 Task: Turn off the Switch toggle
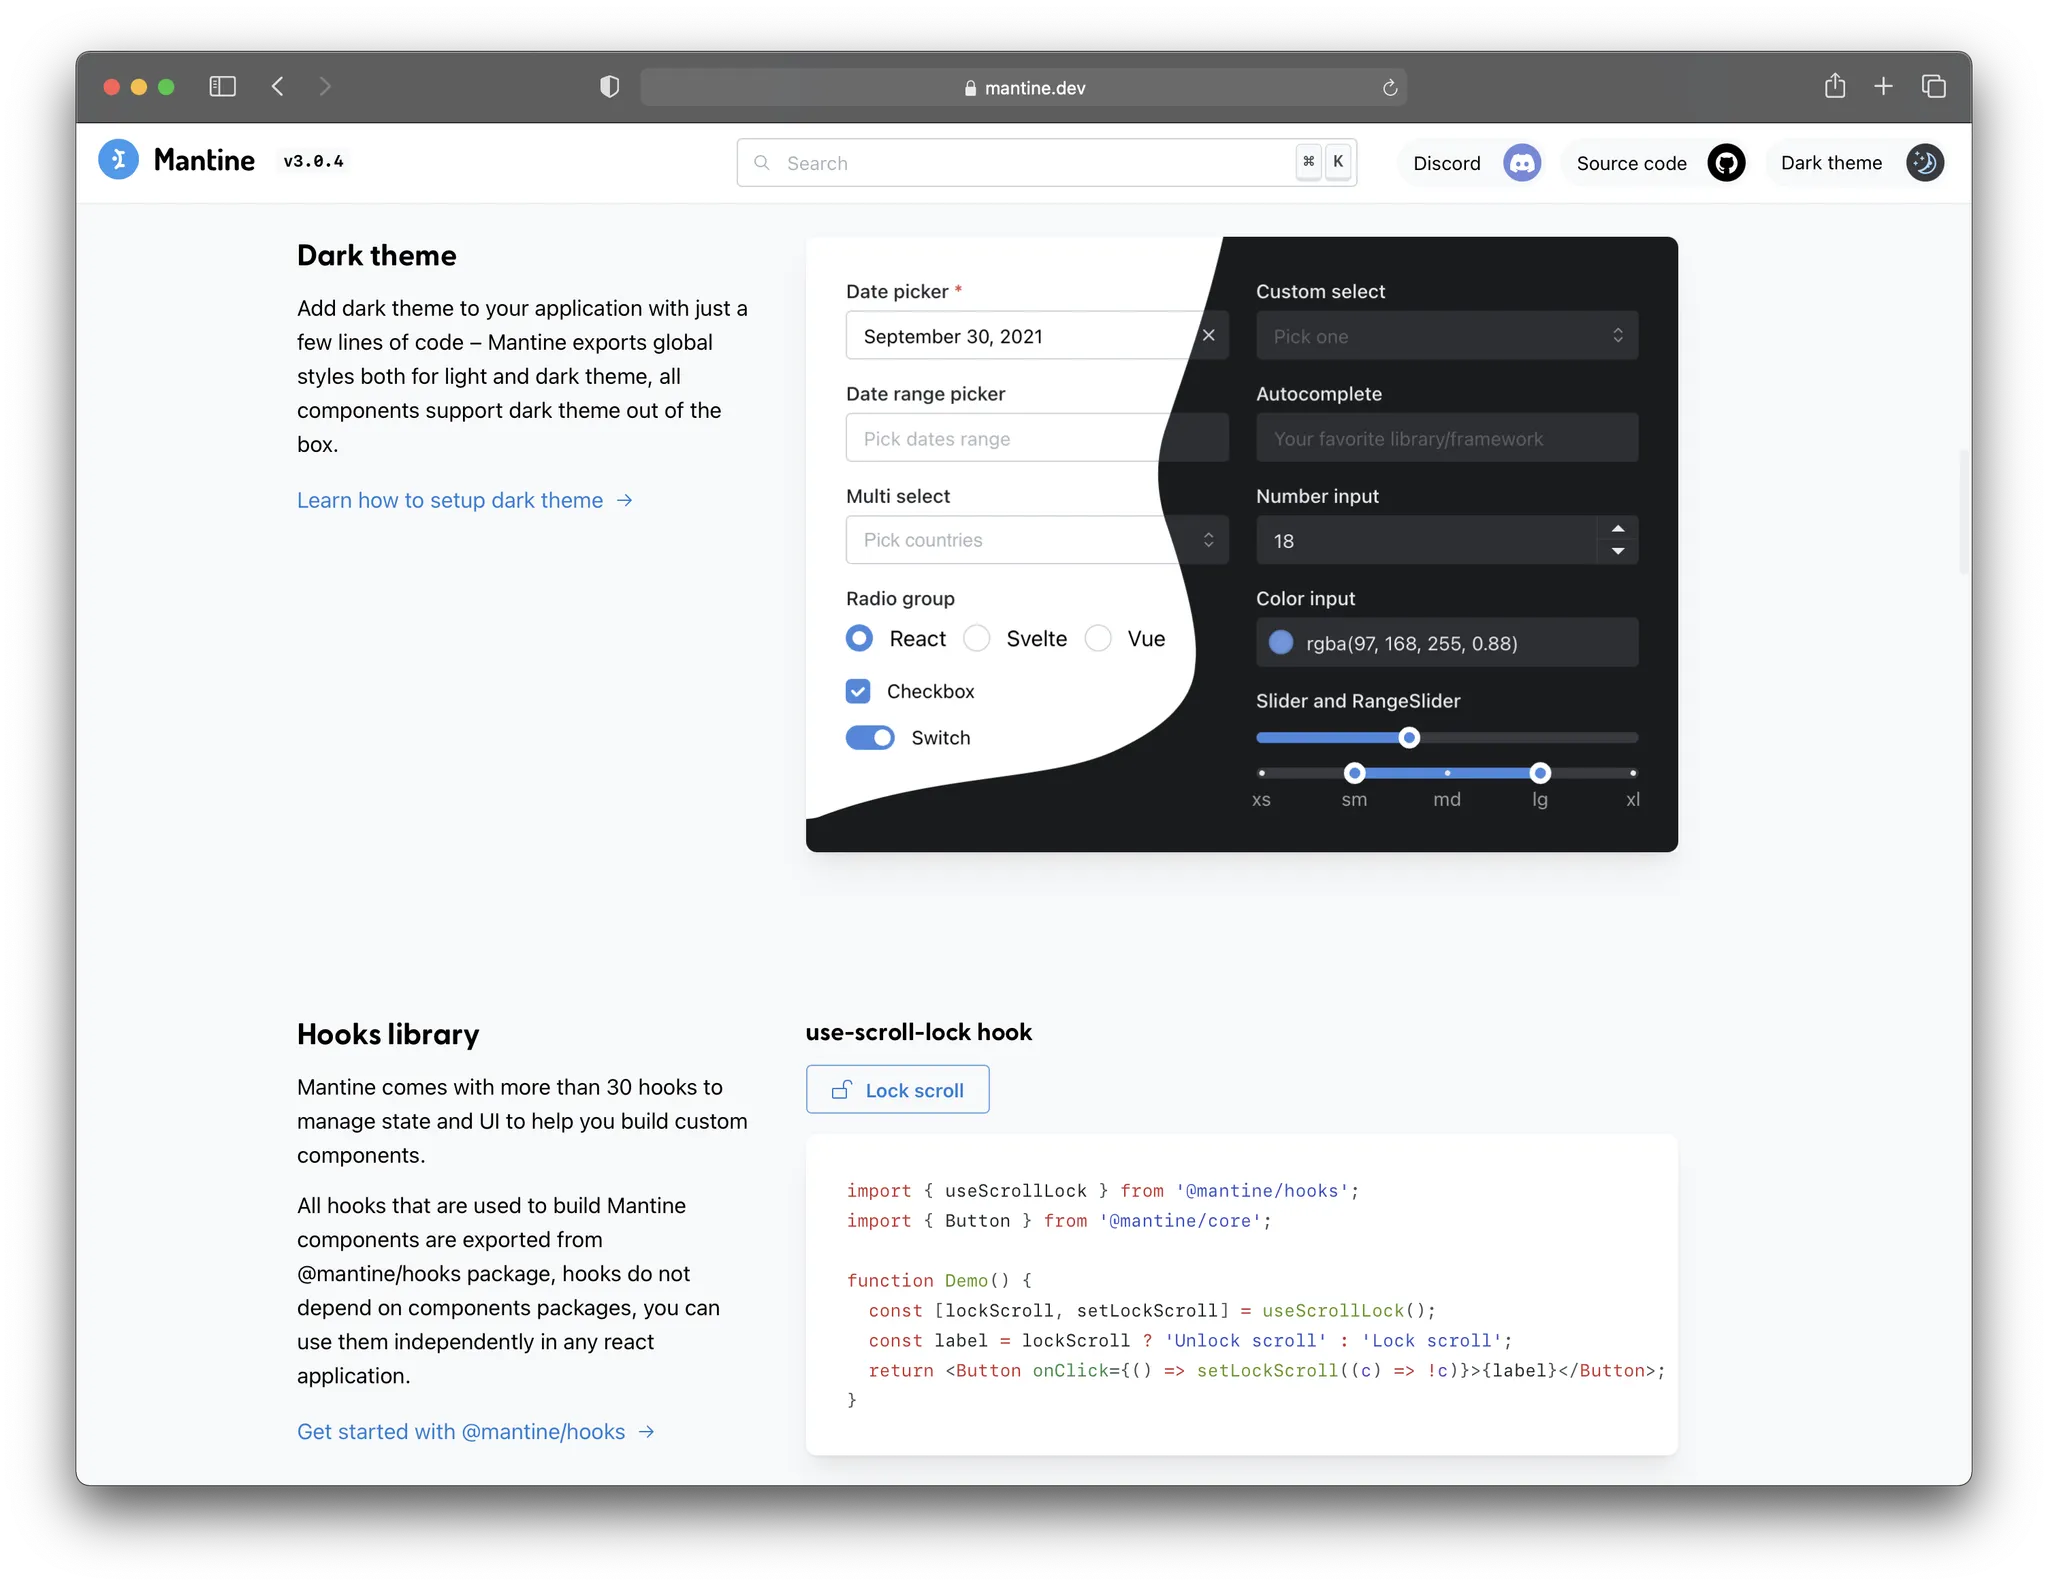[870, 738]
